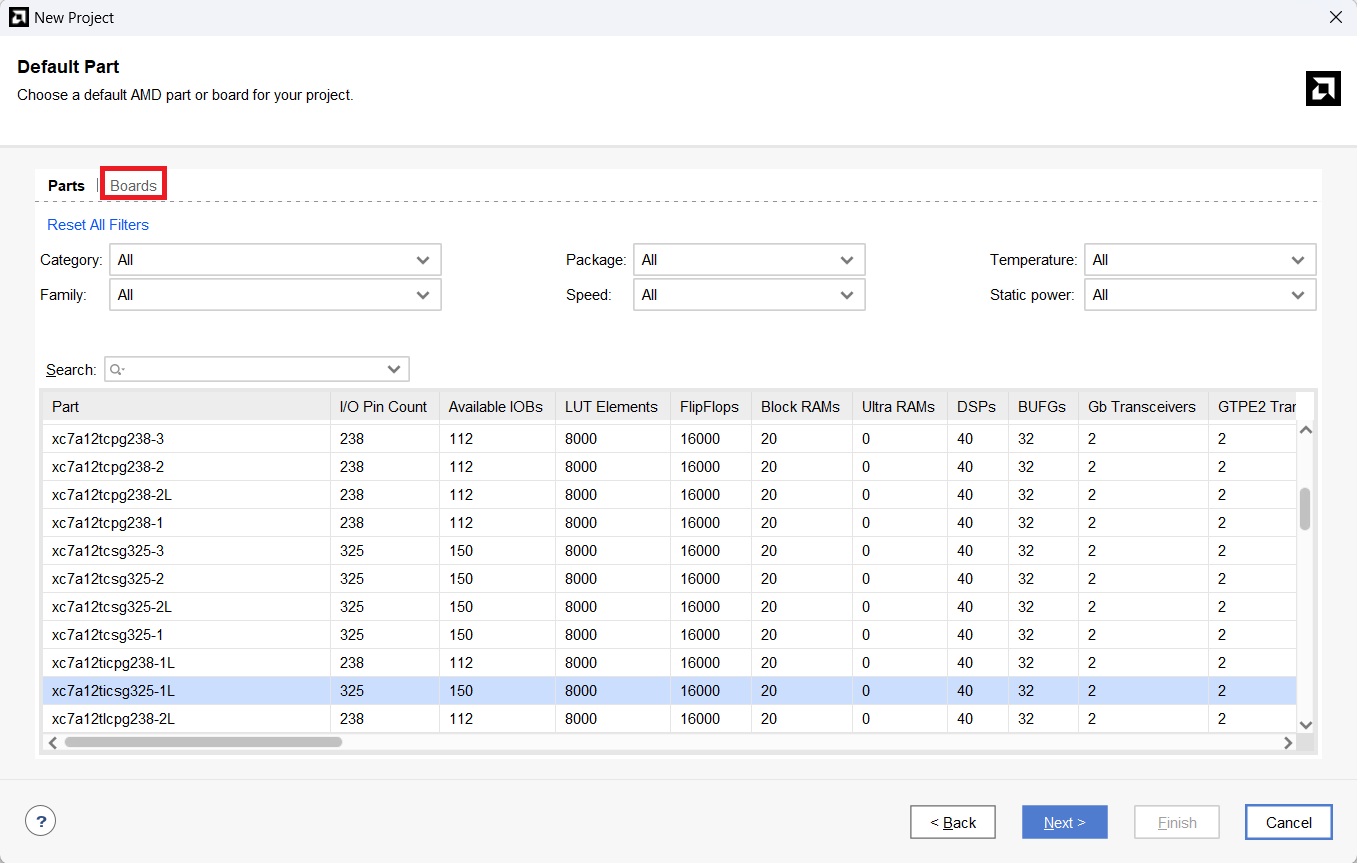Click into the Search input field

point(255,370)
